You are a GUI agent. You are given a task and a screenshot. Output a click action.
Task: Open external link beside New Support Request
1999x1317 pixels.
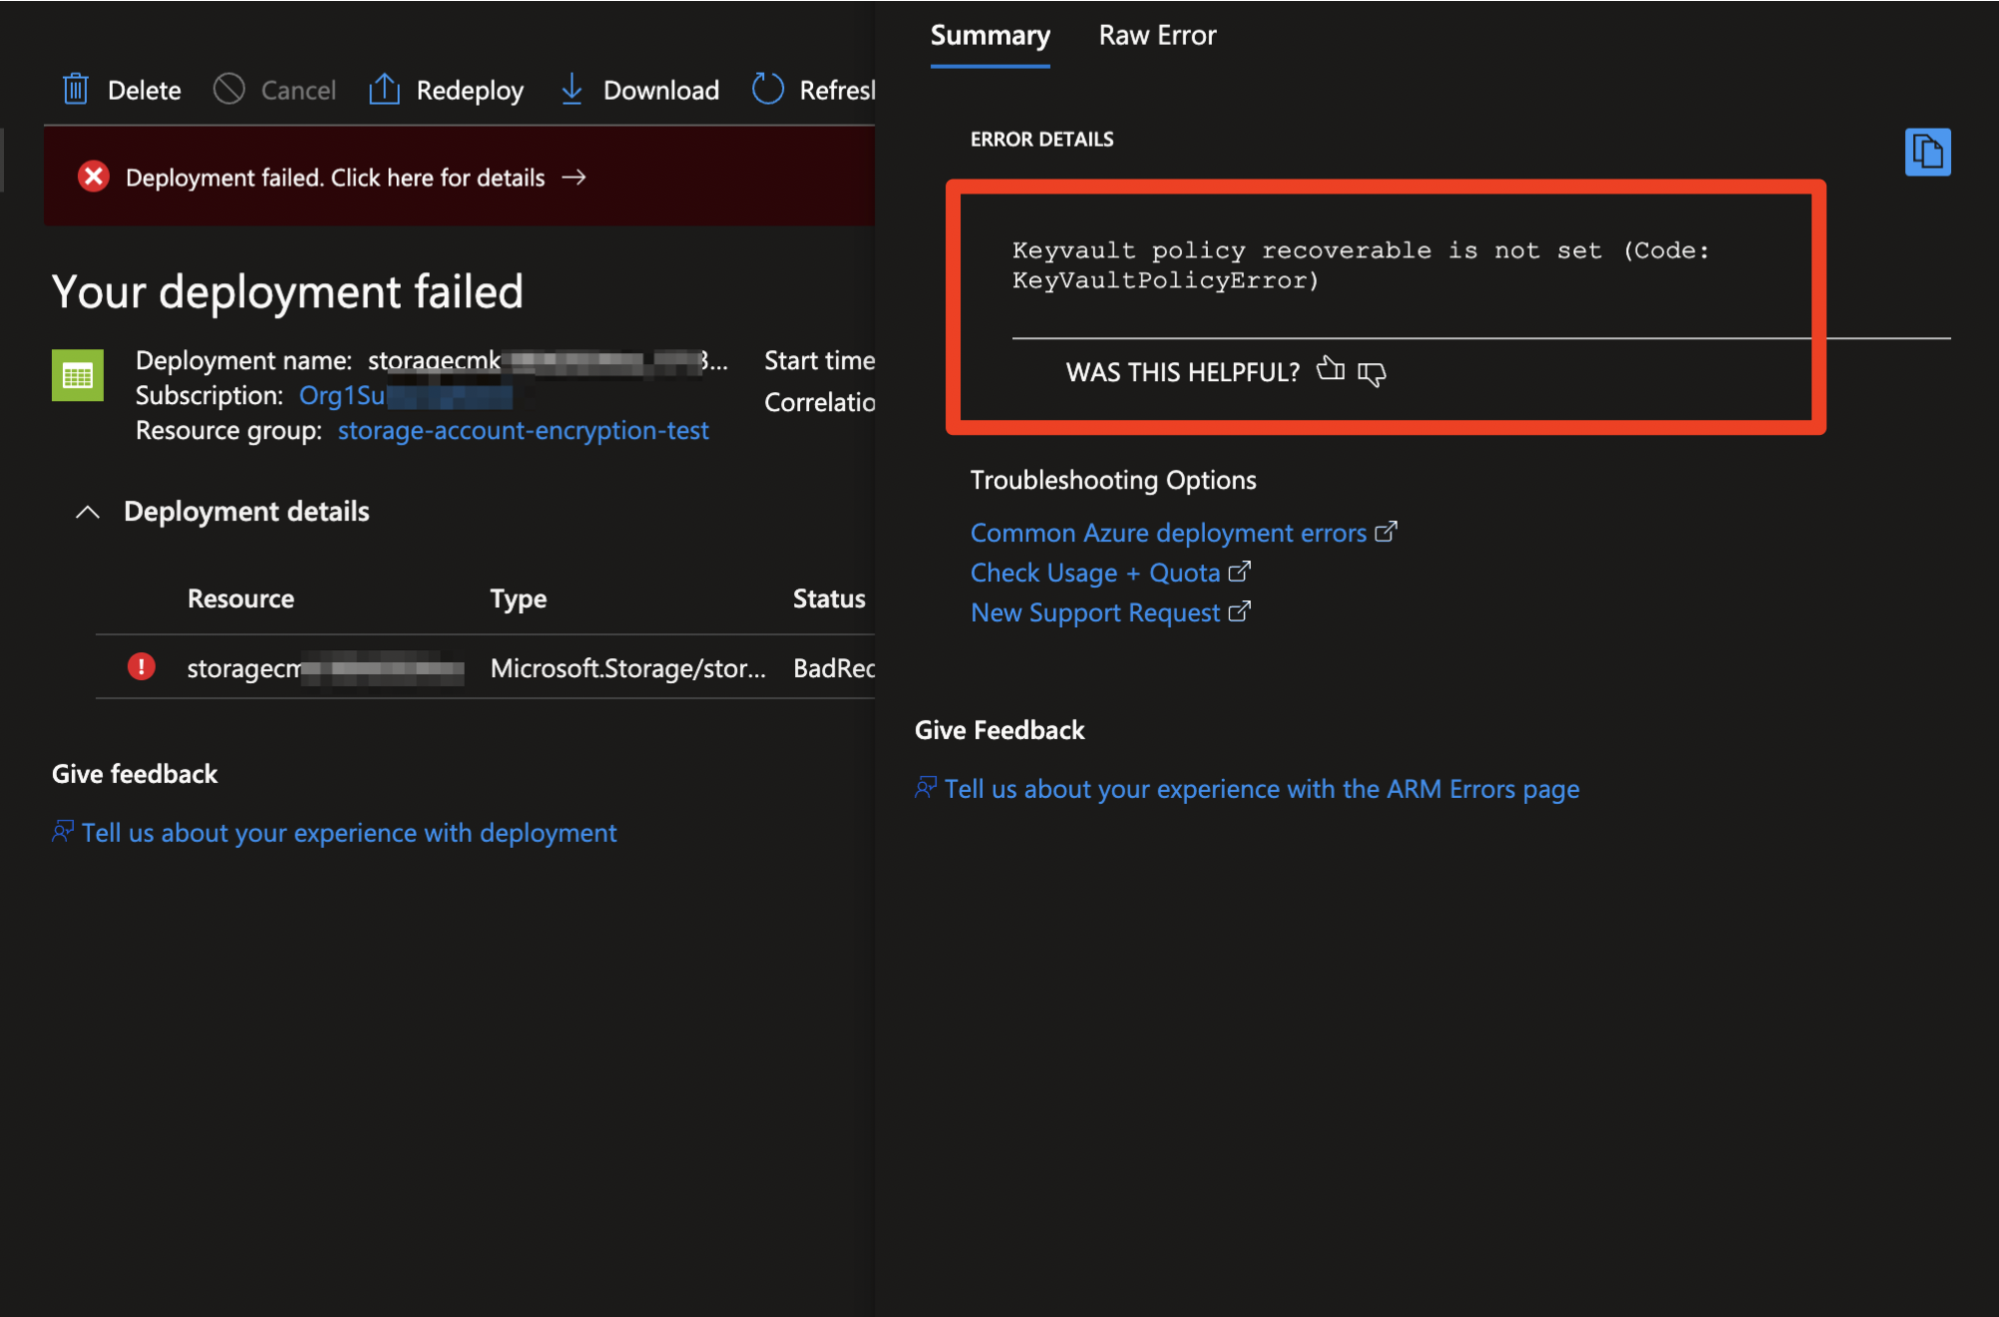click(x=1242, y=611)
